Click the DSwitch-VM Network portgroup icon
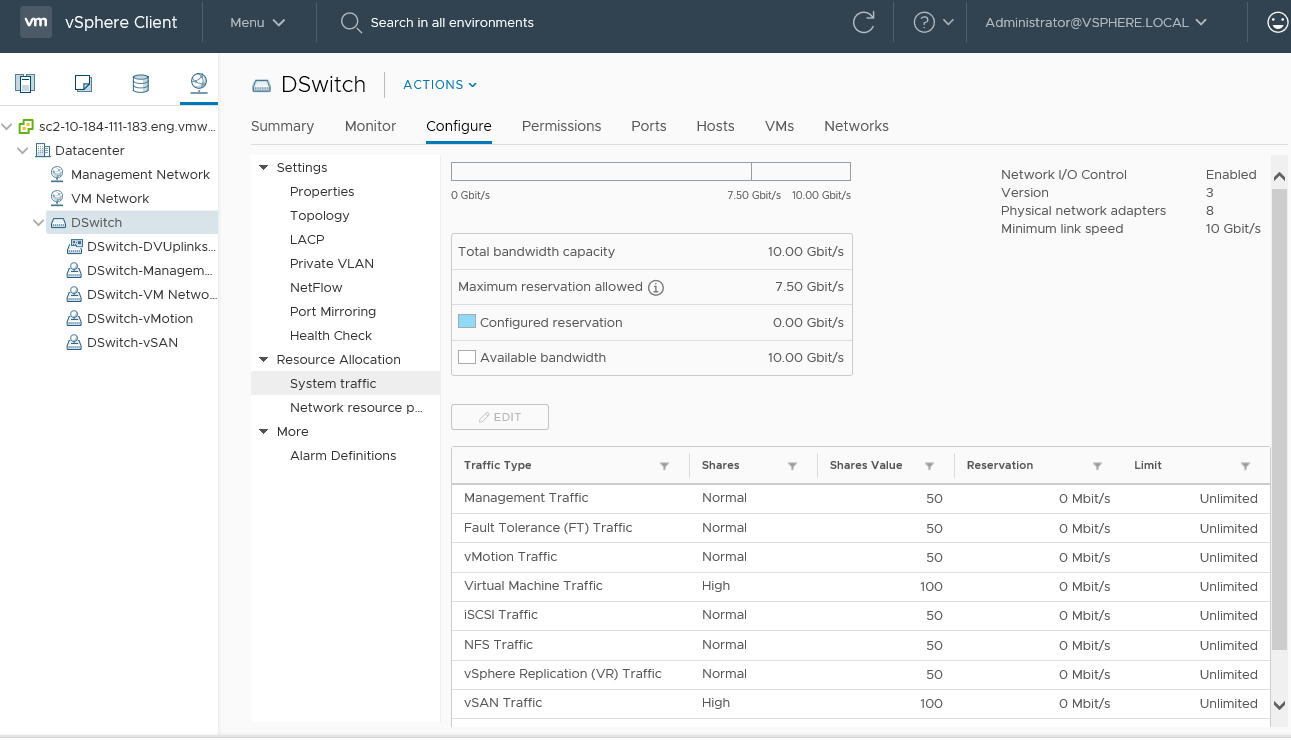The image size is (1291, 740). (x=75, y=294)
